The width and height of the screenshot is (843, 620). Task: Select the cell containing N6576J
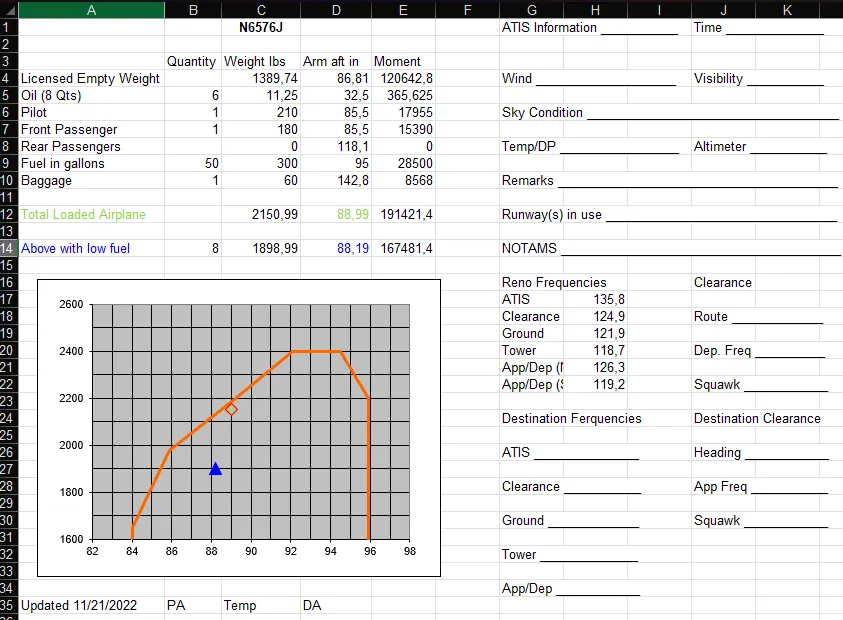(x=261, y=27)
